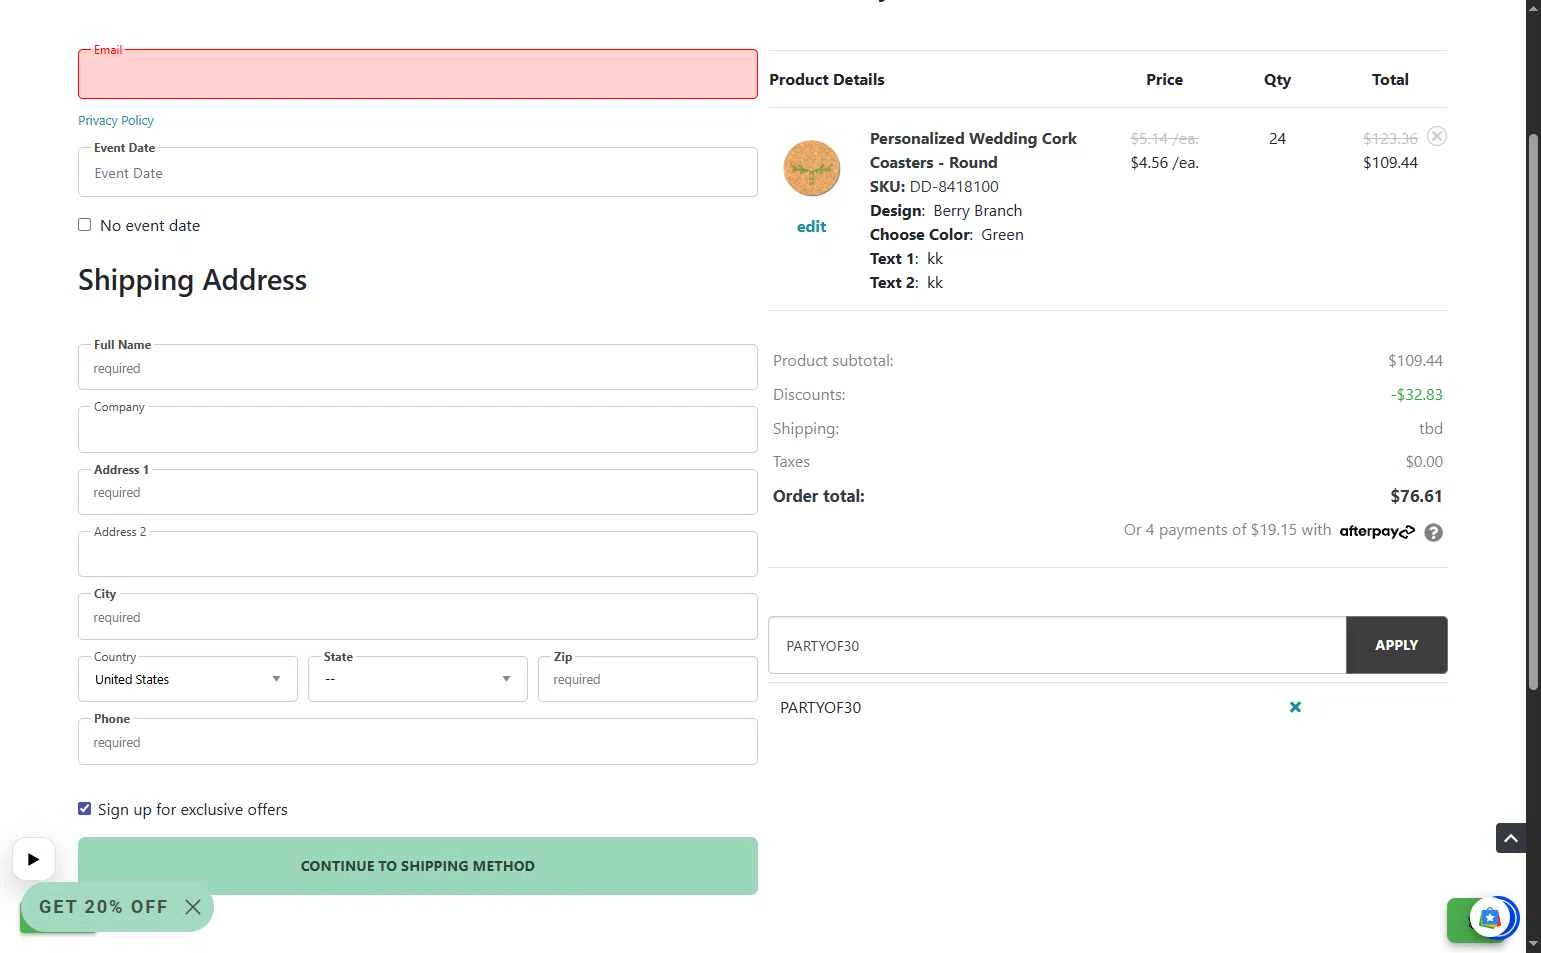Click the Afterpay help question mark icon

pos(1433,532)
